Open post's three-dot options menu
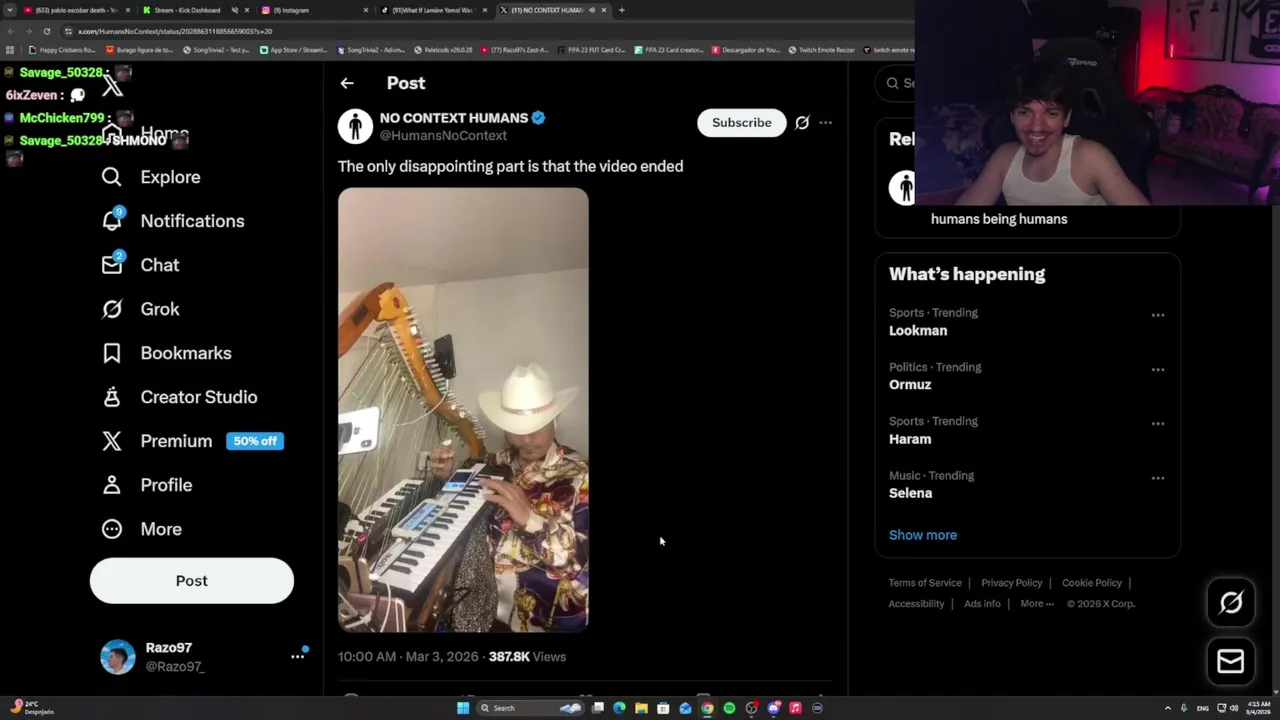The height and width of the screenshot is (720, 1280). (x=826, y=122)
